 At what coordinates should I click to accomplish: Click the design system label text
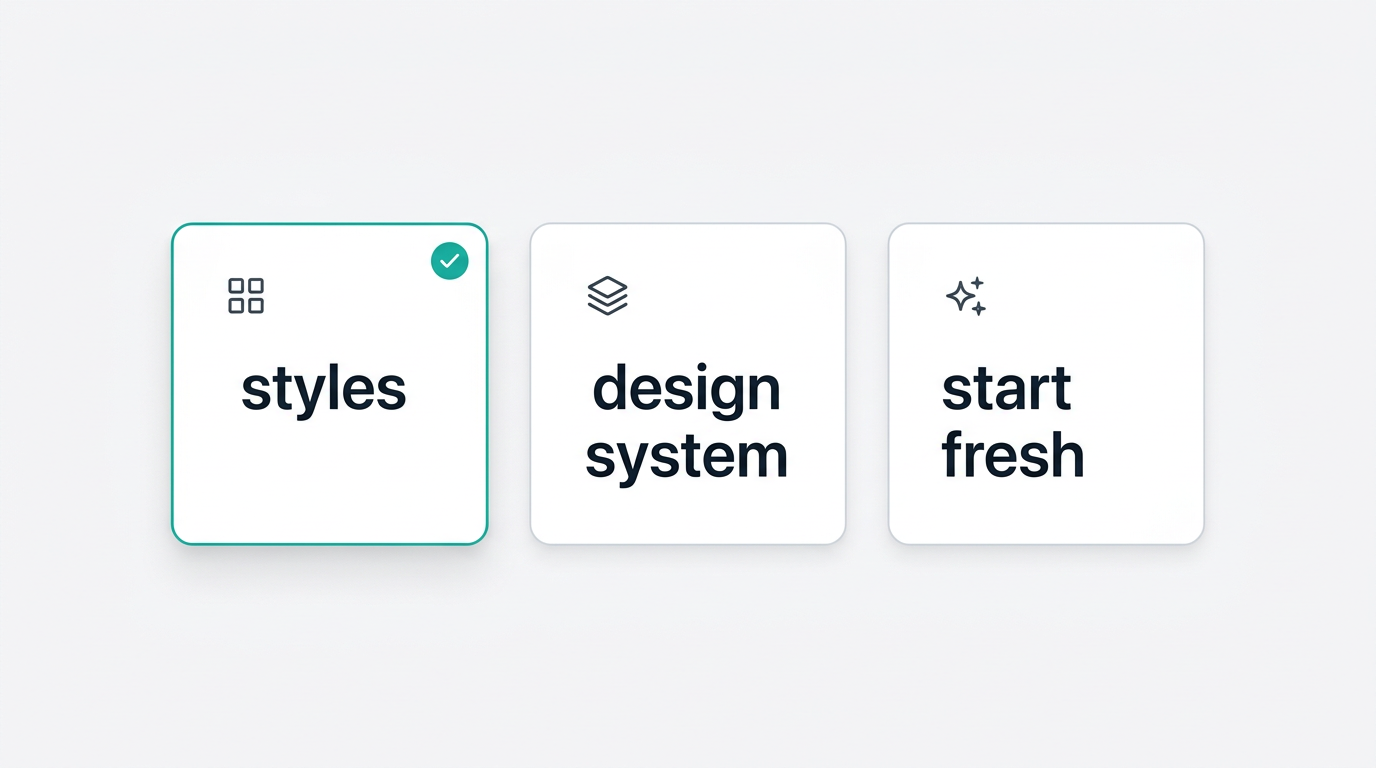point(687,420)
